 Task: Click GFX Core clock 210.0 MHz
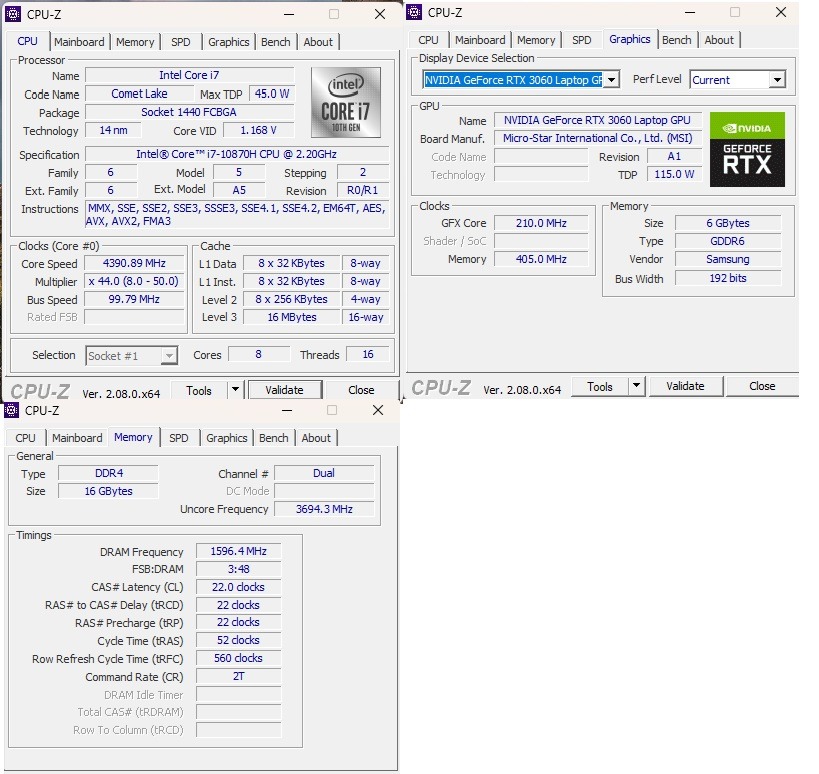[x=541, y=223]
